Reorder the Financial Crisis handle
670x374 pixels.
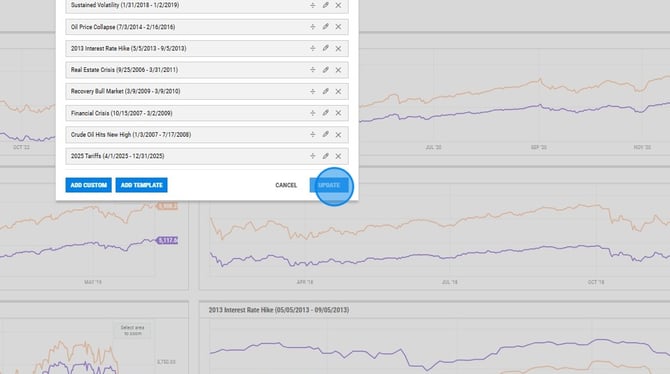click(312, 113)
